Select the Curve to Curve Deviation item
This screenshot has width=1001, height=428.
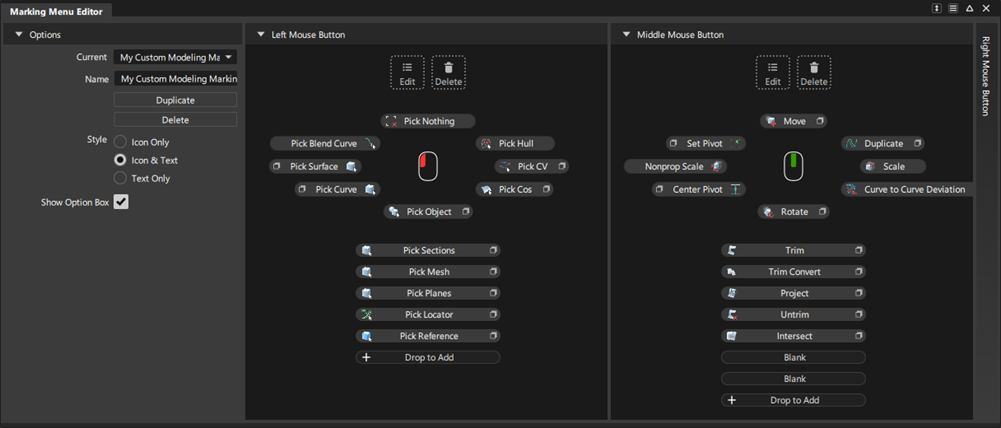coord(907,189)
